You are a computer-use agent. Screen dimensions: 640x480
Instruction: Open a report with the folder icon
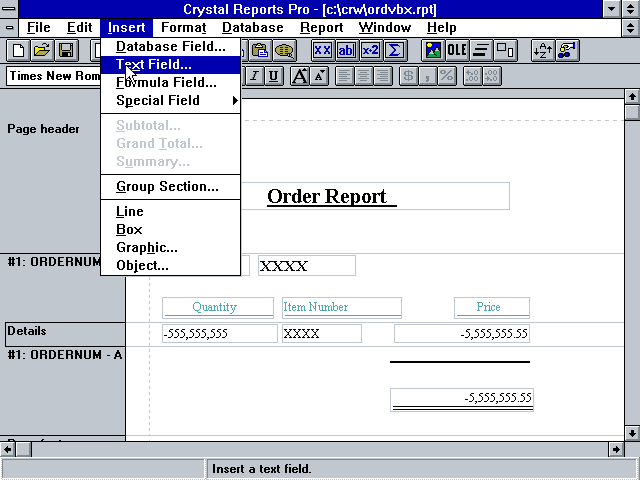click(x=42, y=51)
